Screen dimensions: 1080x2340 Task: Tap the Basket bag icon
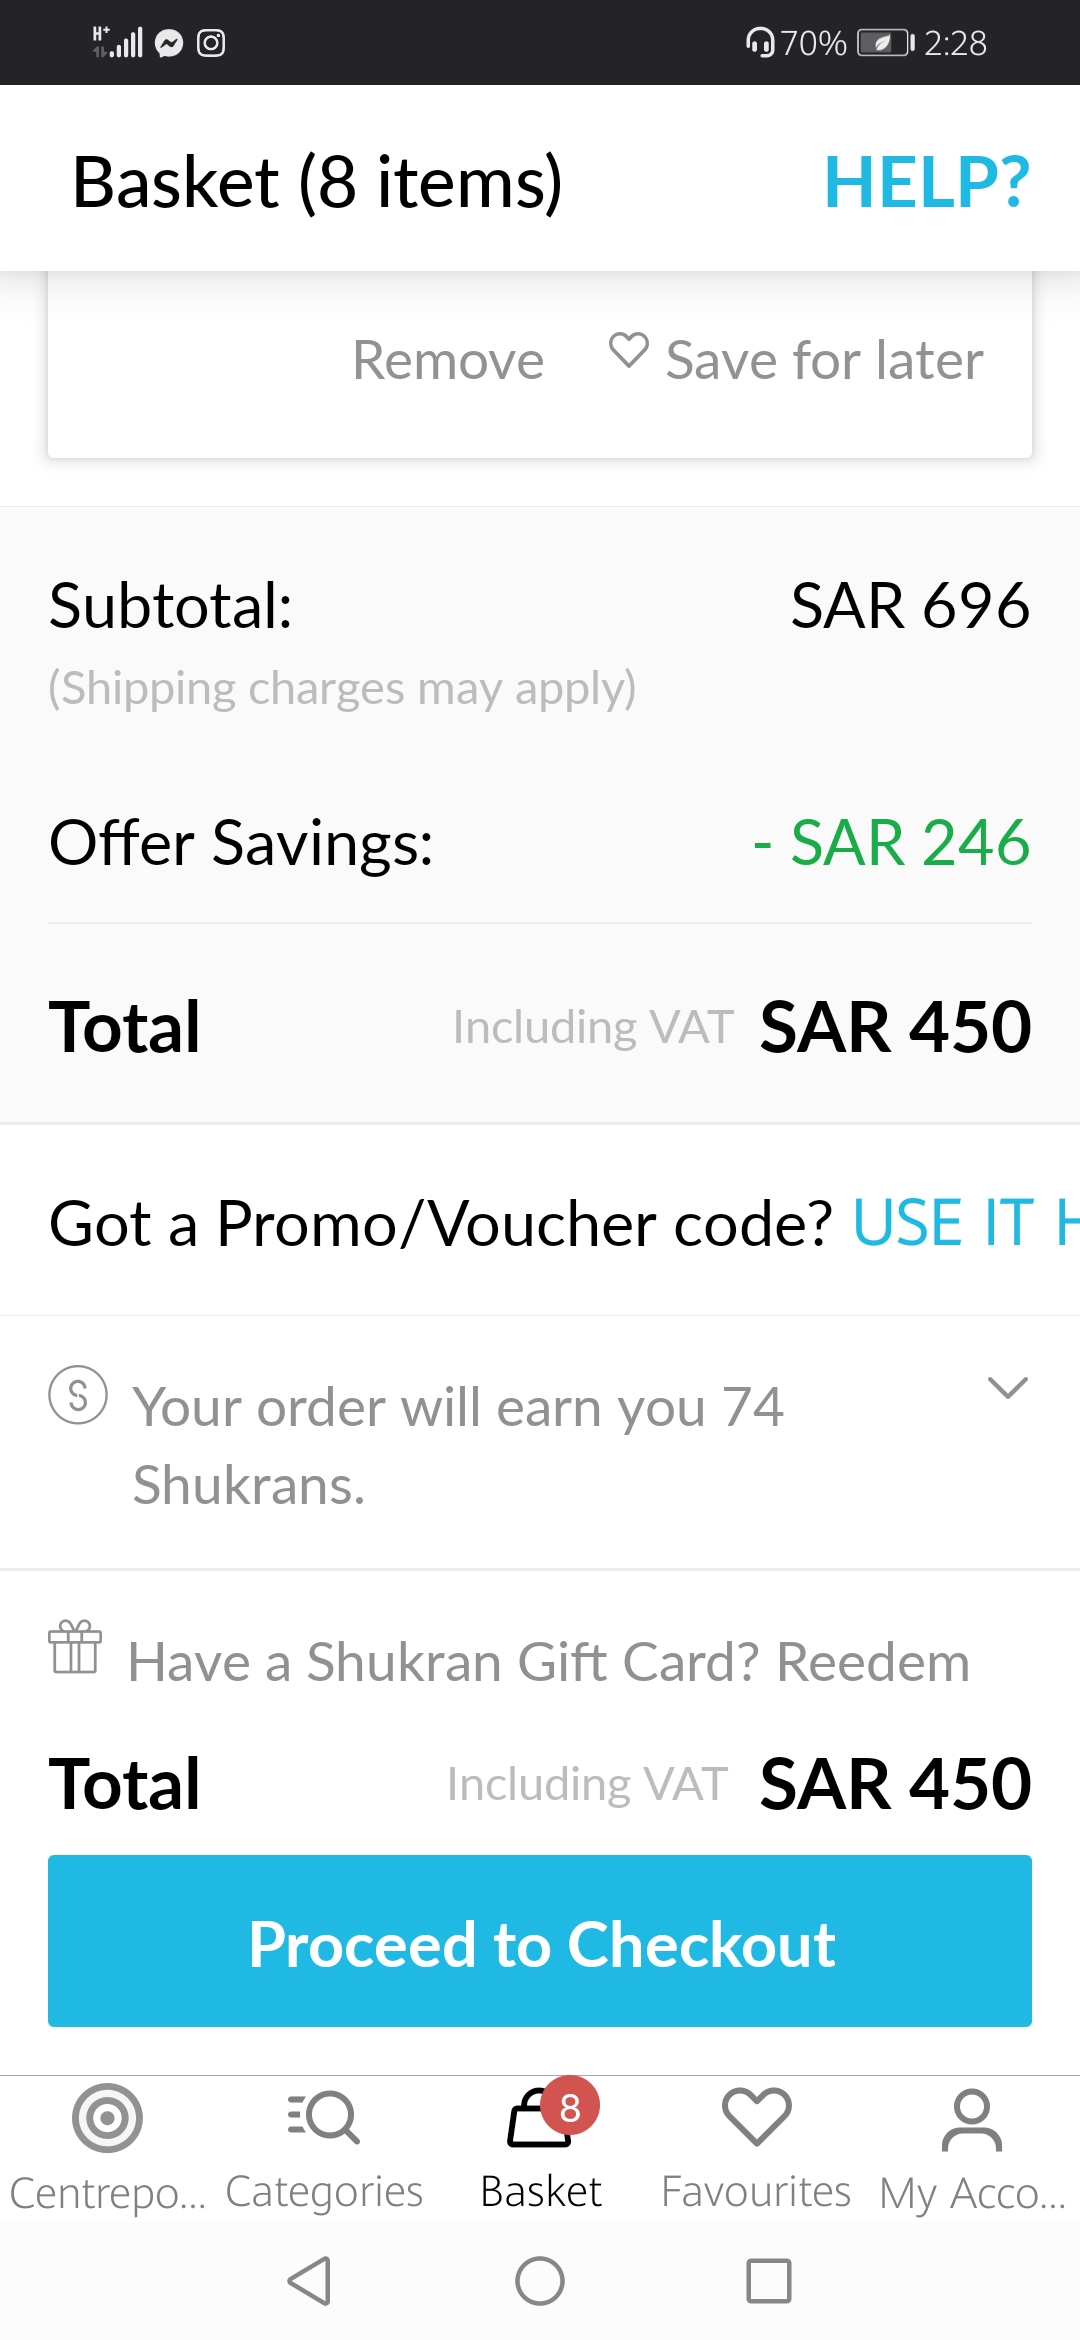540,2118
